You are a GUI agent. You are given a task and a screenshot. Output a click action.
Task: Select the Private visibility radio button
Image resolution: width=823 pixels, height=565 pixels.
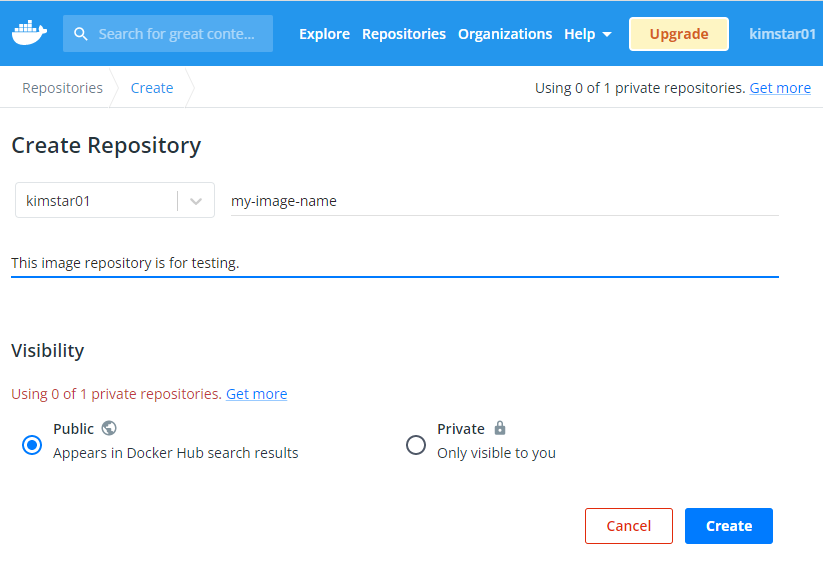[416, 445]
